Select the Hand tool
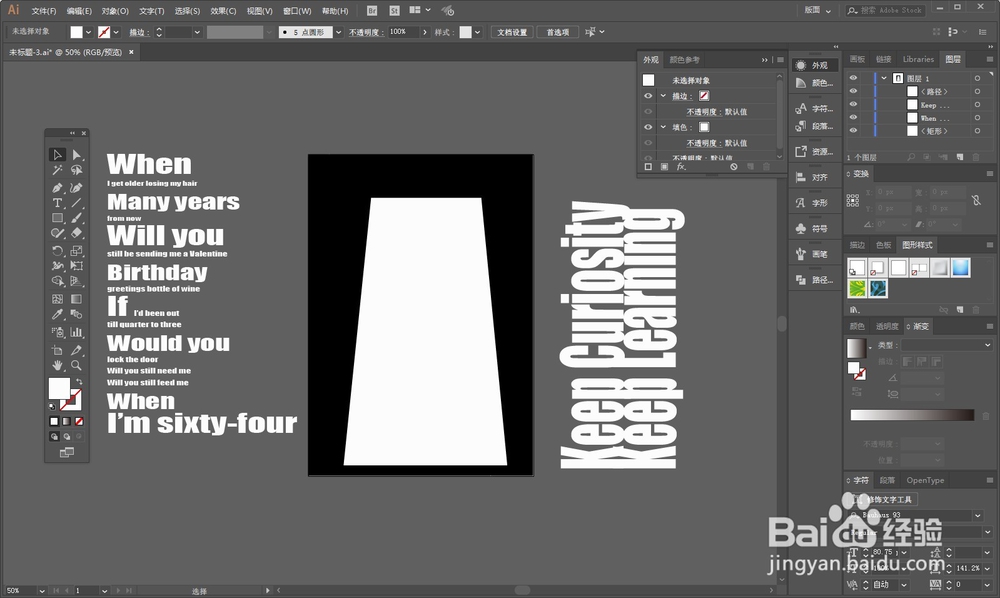Viewport: 1000px width, 598px height. coord(57,365)
